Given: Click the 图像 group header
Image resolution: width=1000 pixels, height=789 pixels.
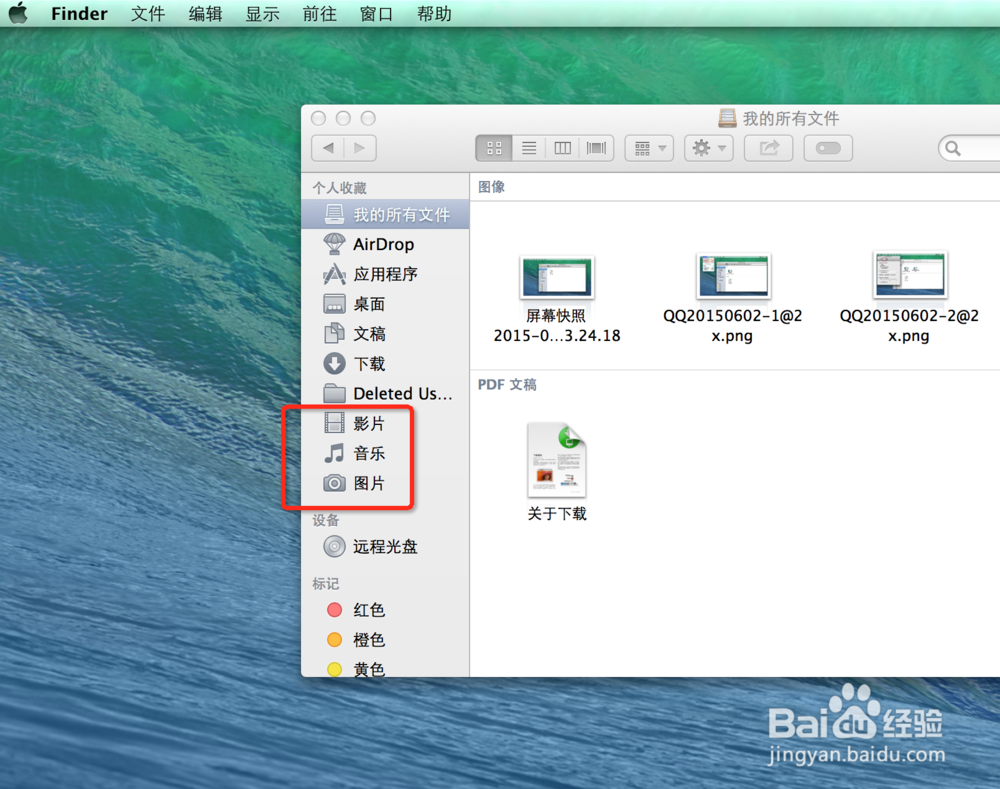Looking at the screenshot, I should [491, 187].
